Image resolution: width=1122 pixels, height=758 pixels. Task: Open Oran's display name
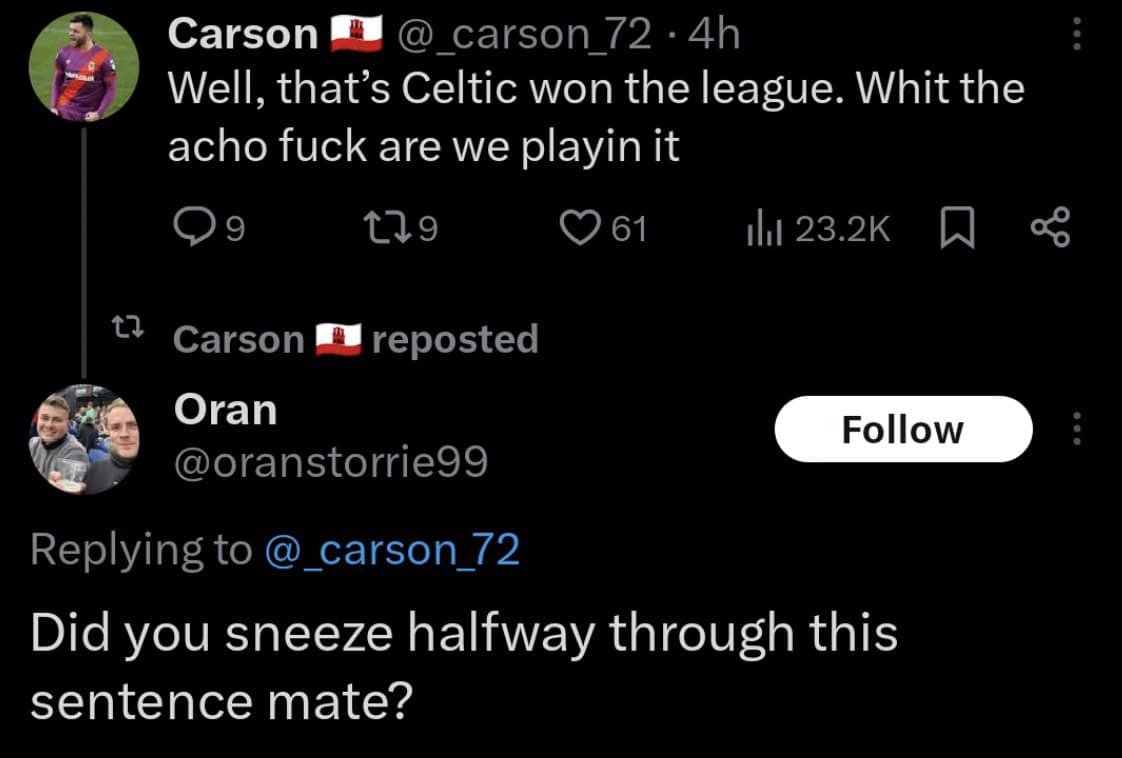tap(225, 408)
